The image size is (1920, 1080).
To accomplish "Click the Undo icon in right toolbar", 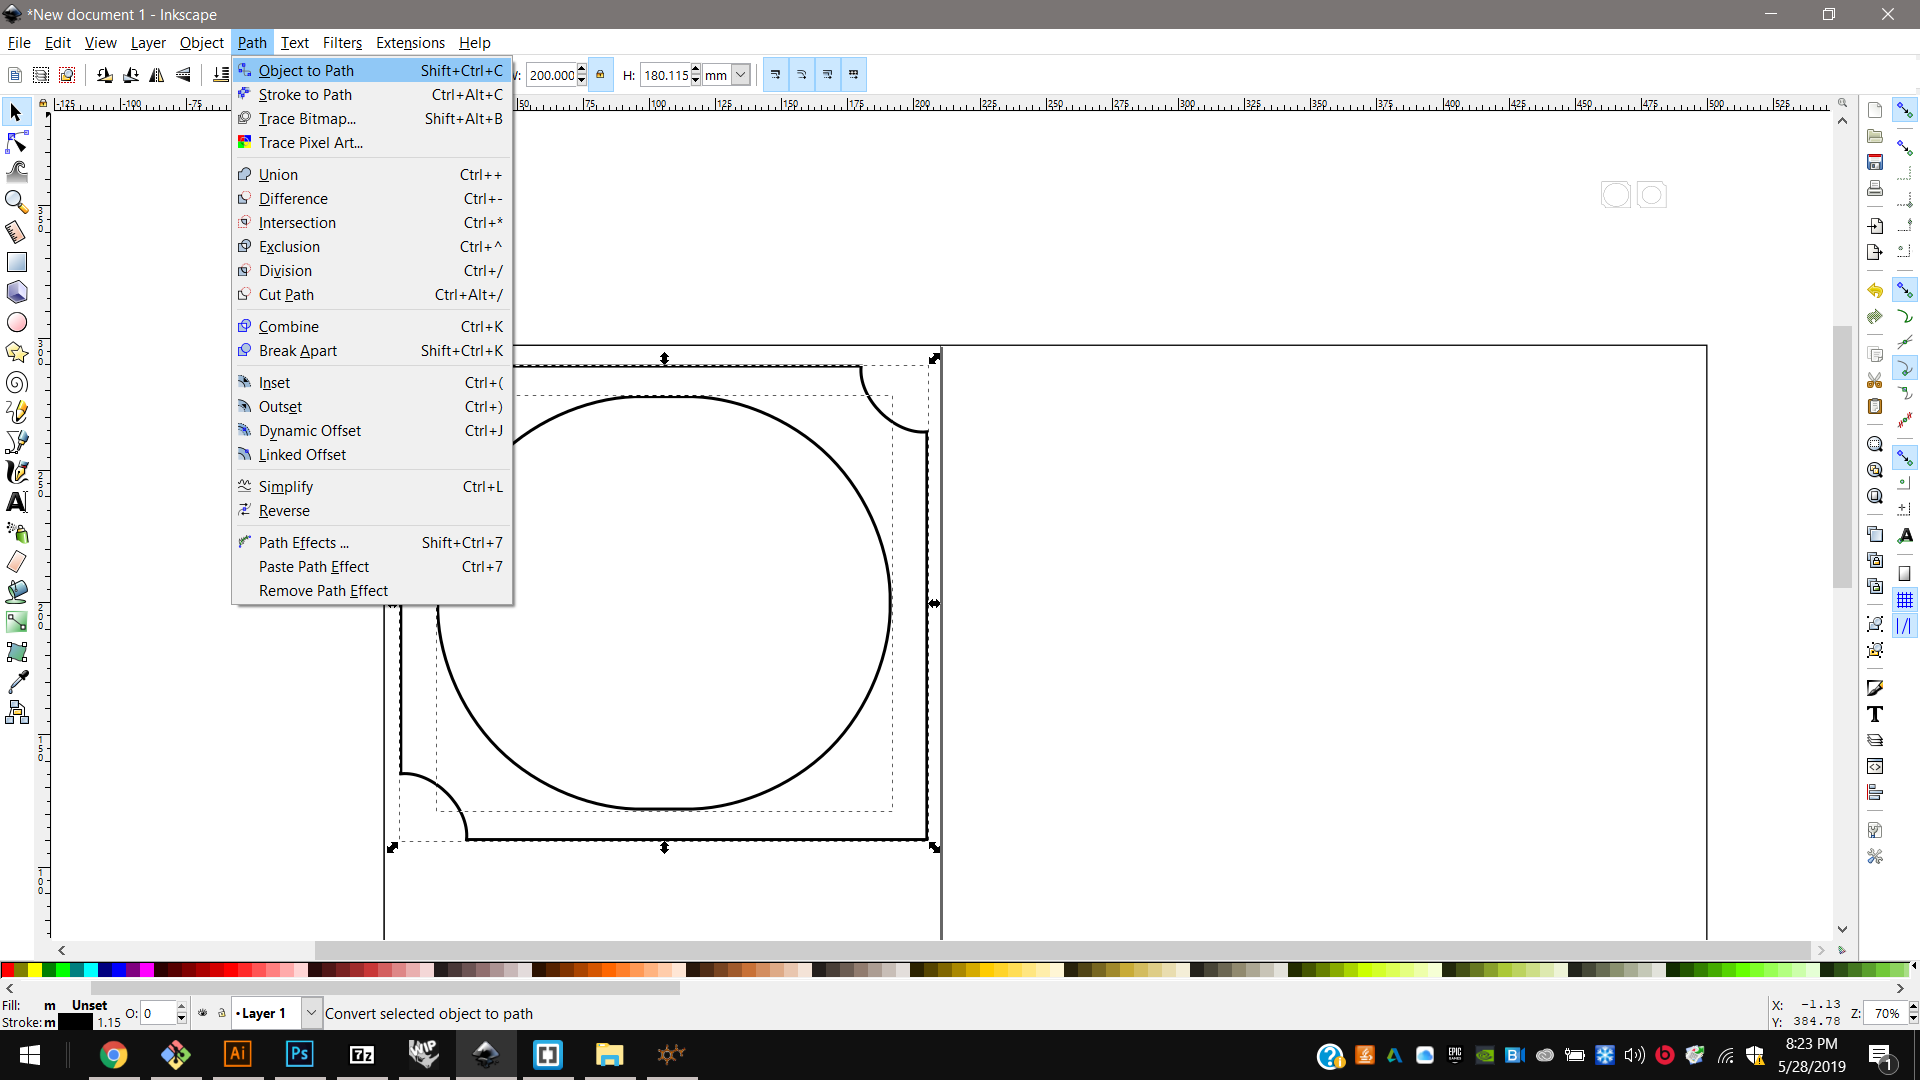I will click(x=1875, y=290).
